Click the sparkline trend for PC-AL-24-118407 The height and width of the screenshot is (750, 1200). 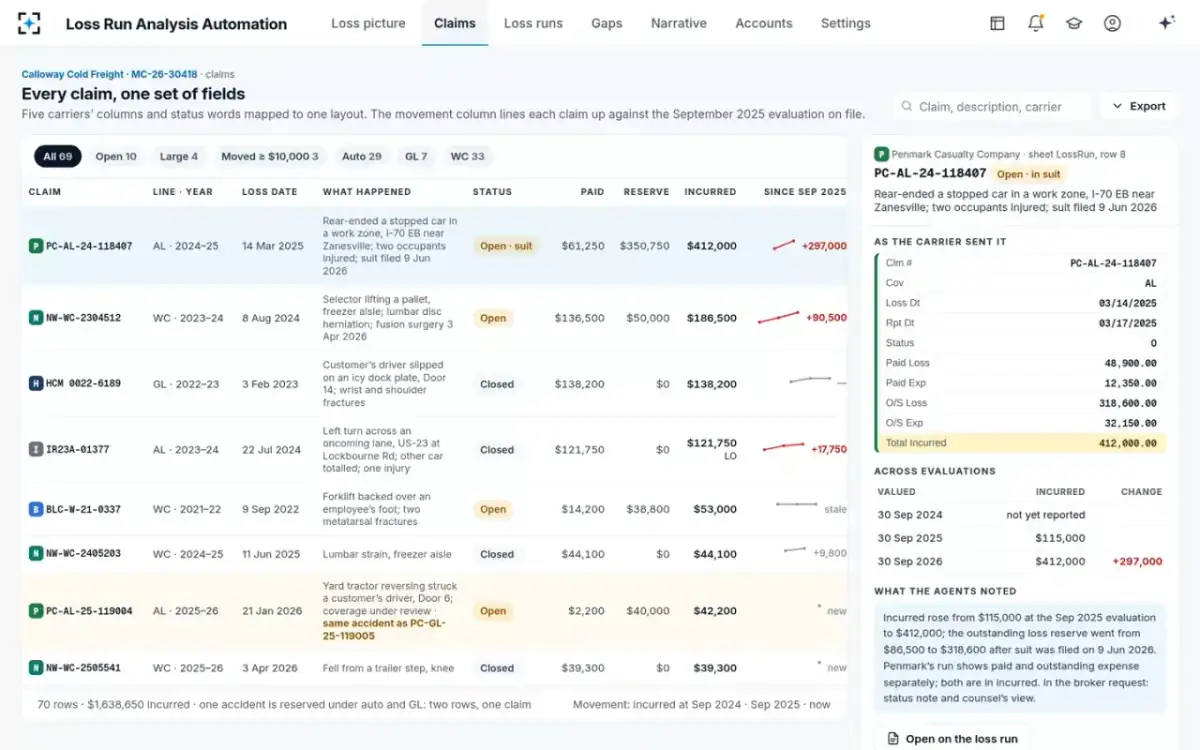click(784, 245)
